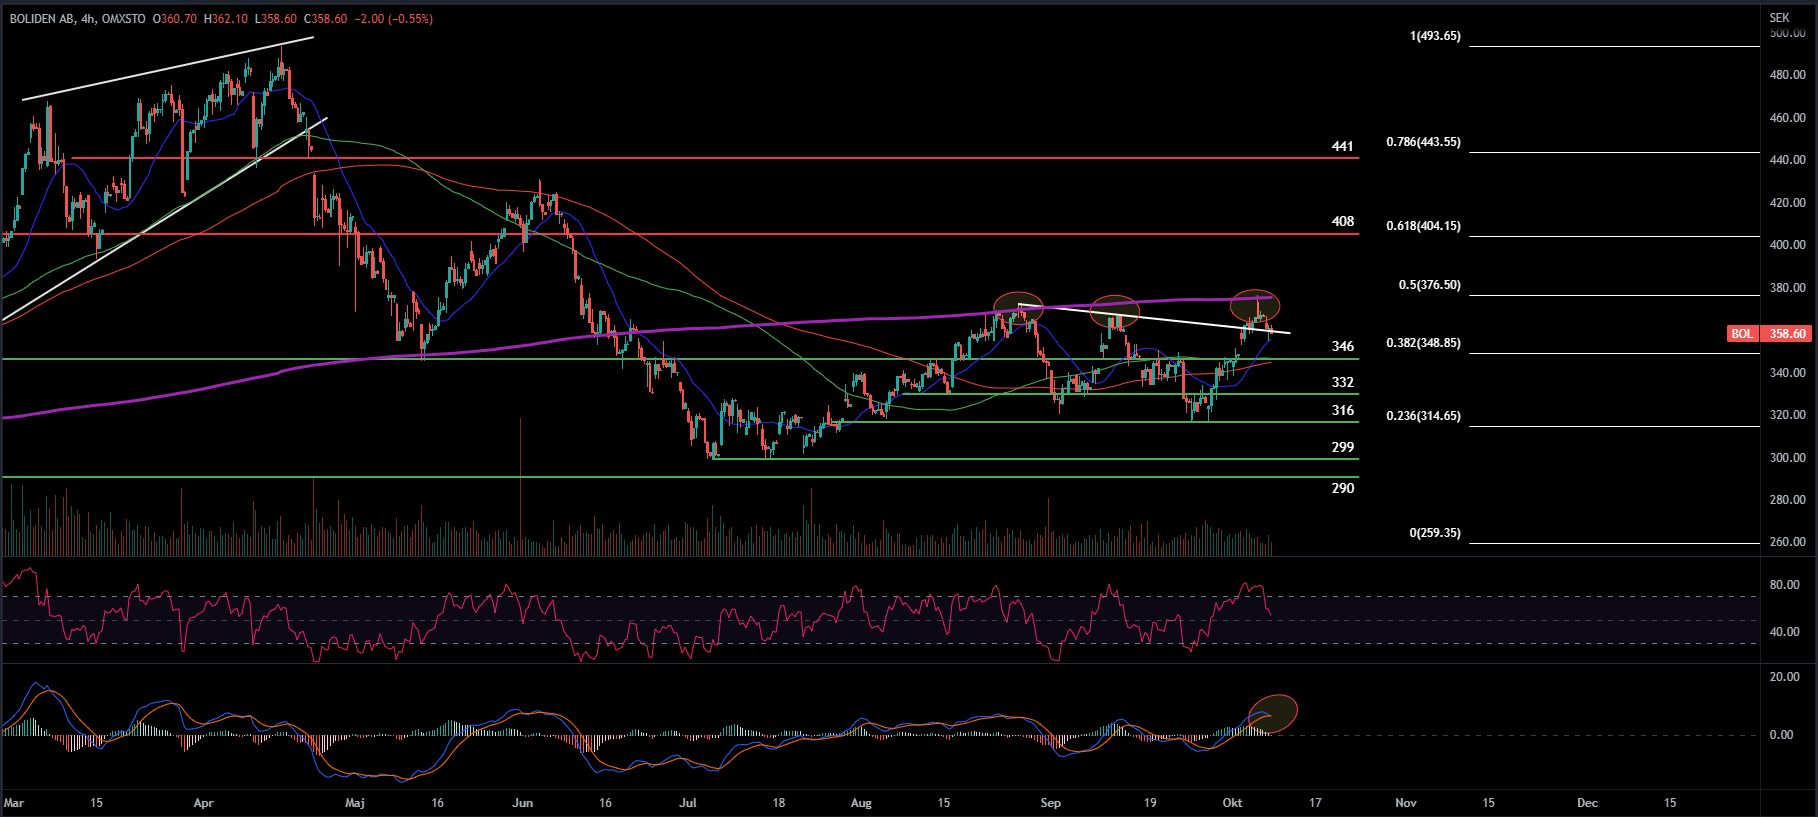The image size is (1818, 817).
Task: Click the 80.00 level on RSI scale
Action: point(1784,585)
